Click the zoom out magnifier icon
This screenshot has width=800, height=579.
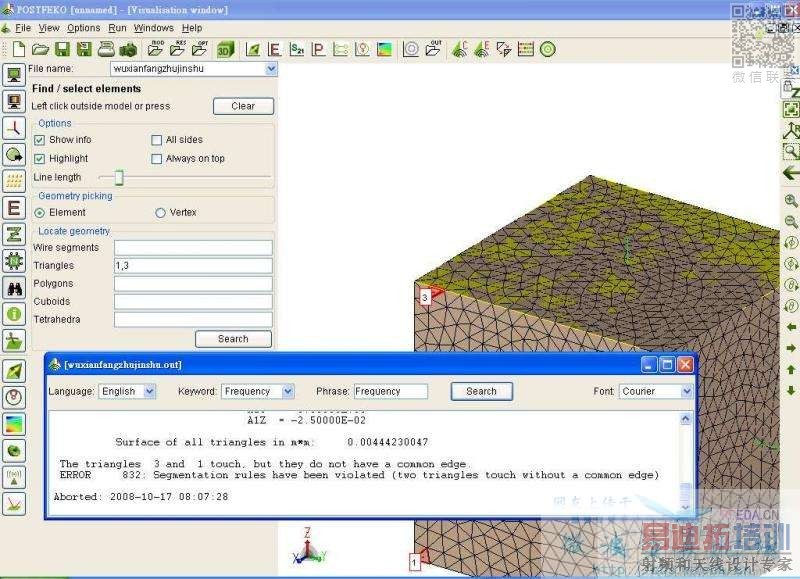point(791,222)
